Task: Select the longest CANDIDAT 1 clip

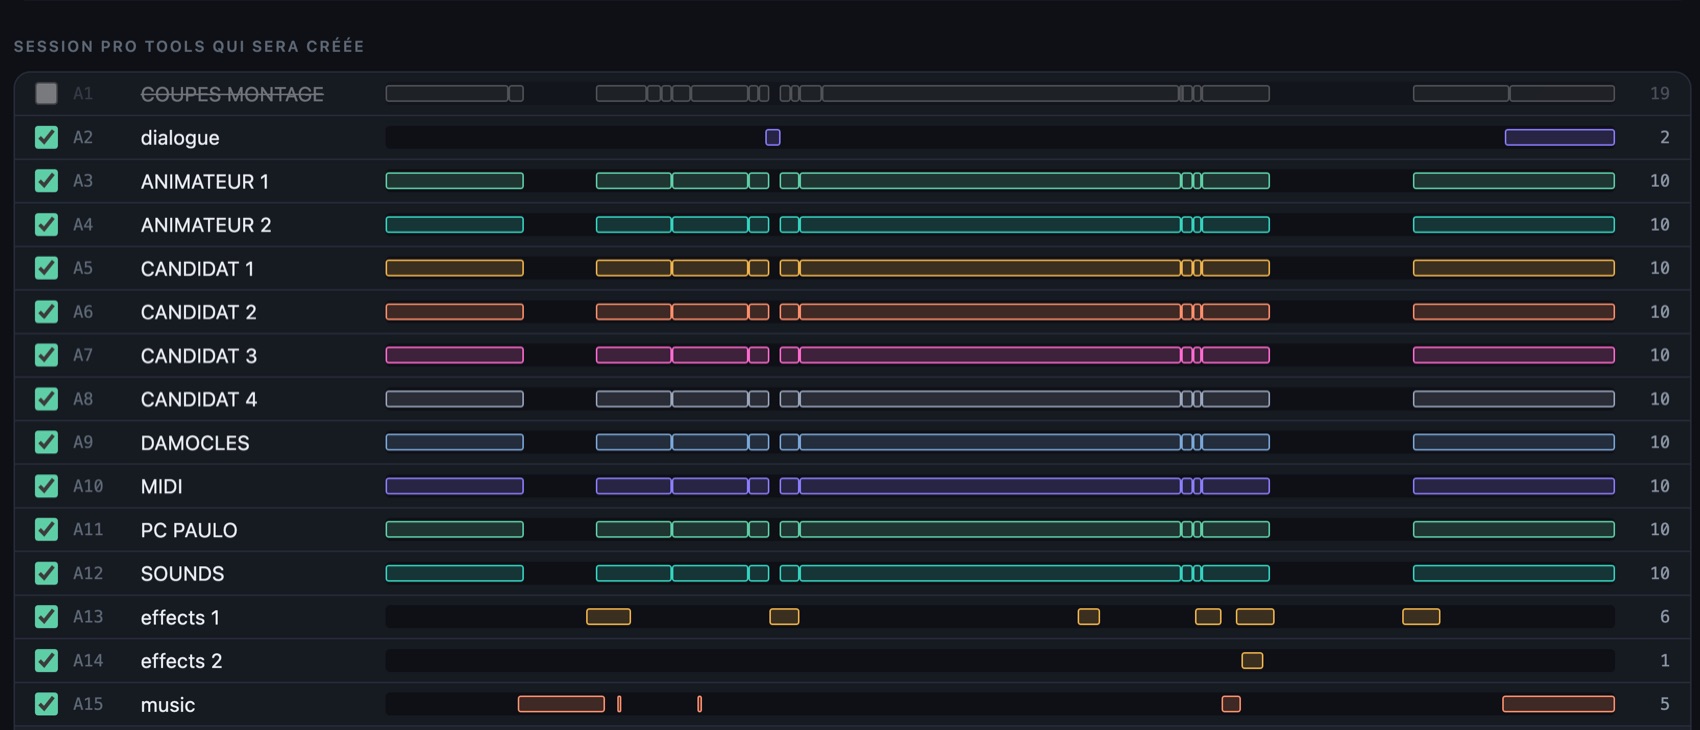Action: (x=990, y=268)
